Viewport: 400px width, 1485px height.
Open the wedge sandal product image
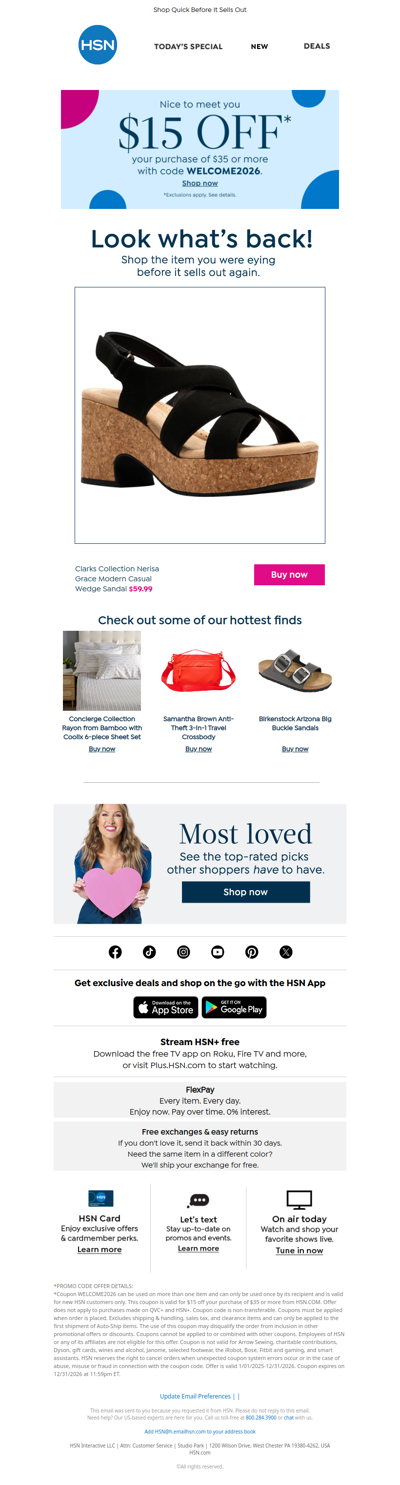200,415
